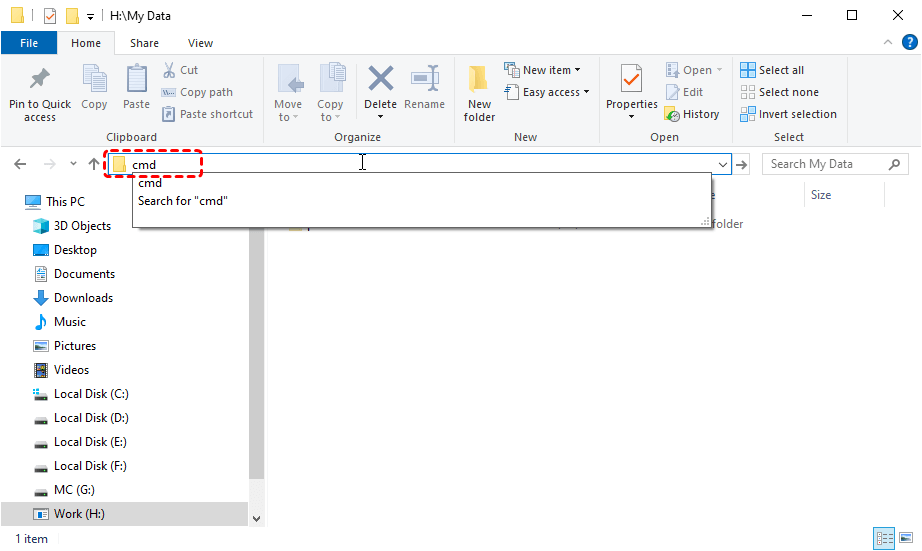Expand the New item dropdown
This screenshot has height=551, width=922.
(x=546, y=70)
